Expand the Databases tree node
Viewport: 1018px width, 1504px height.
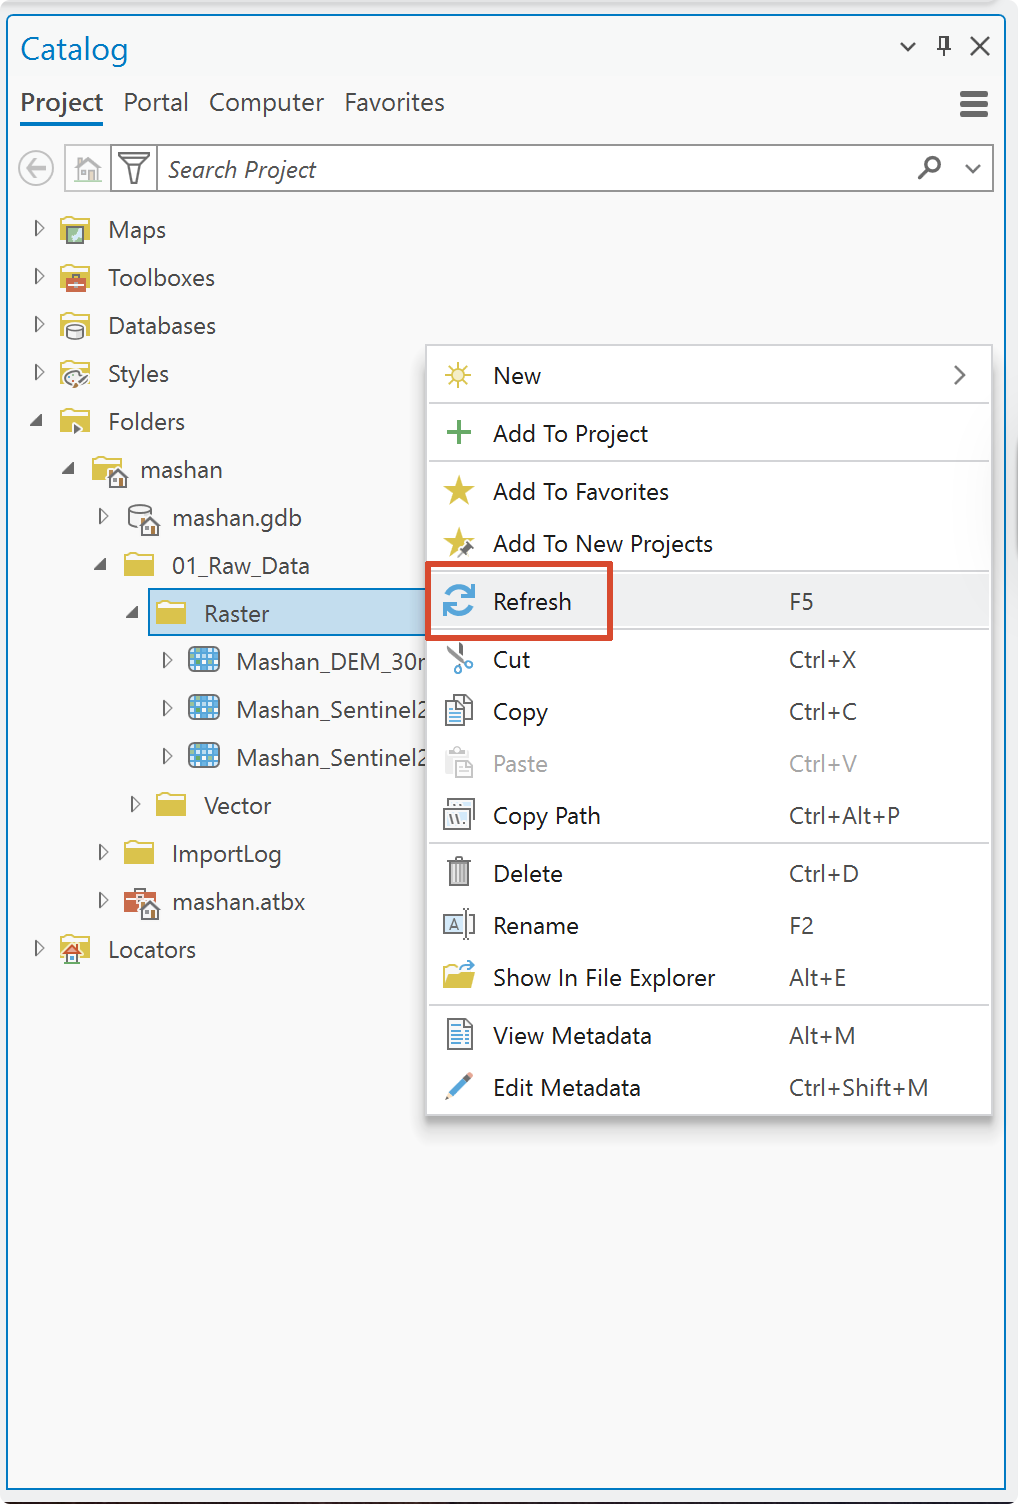pos(39,325)
